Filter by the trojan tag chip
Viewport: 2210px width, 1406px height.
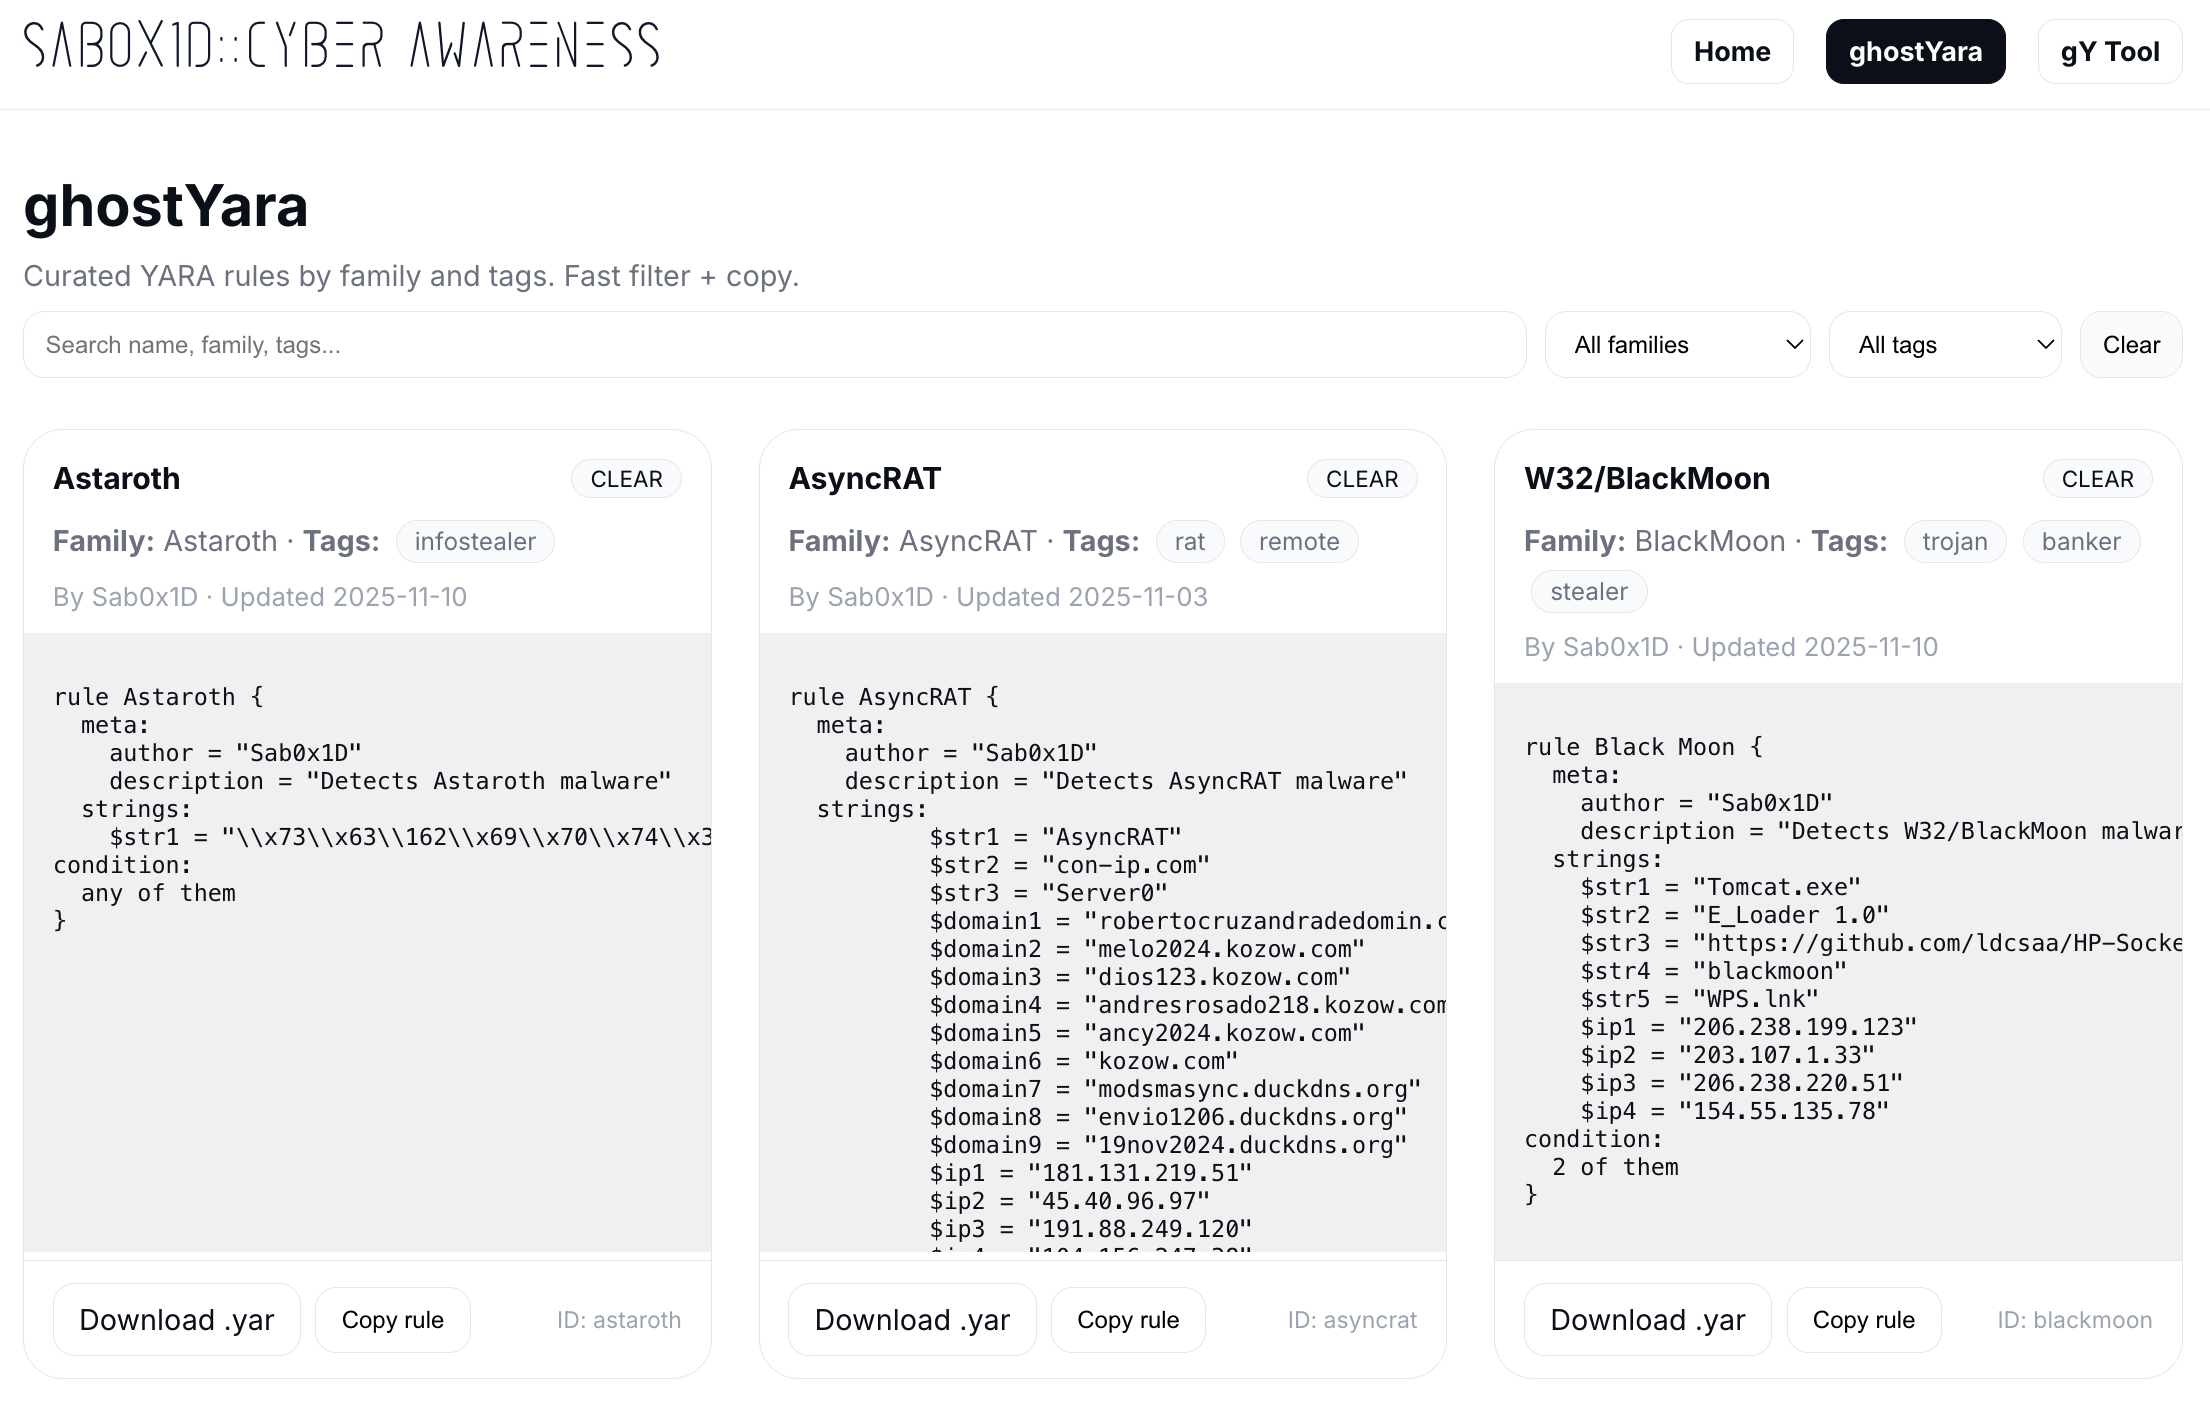[1954, 542]
